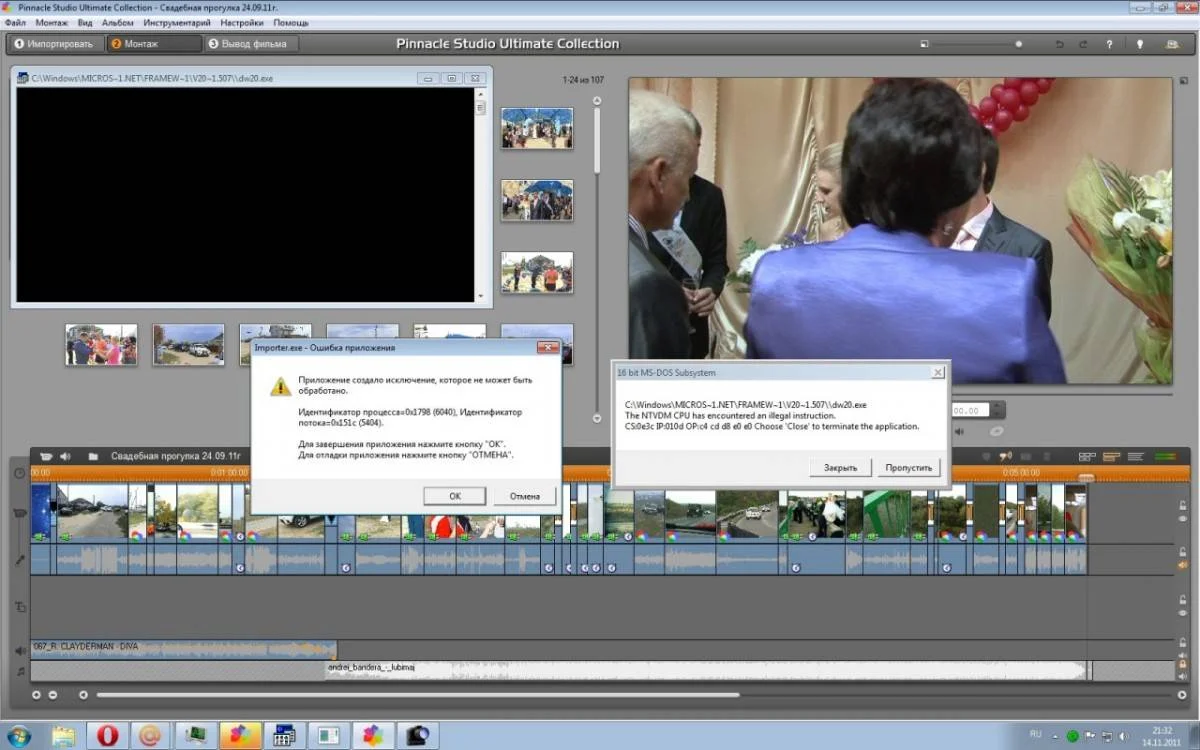Viewport: 1200px width, 750px height.
Task: Toggle the video track lock icon
Action: click(1182, 506)
